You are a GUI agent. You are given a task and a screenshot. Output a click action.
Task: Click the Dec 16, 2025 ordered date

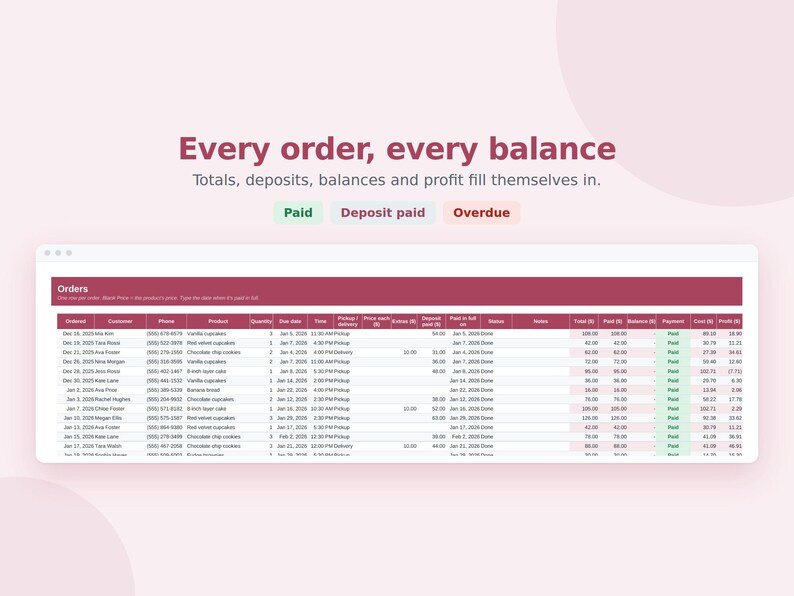coord(78,334)
